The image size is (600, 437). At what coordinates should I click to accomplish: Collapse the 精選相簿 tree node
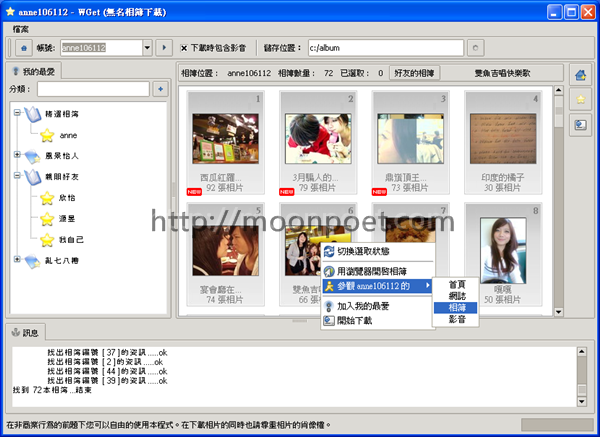coord(17,113)
